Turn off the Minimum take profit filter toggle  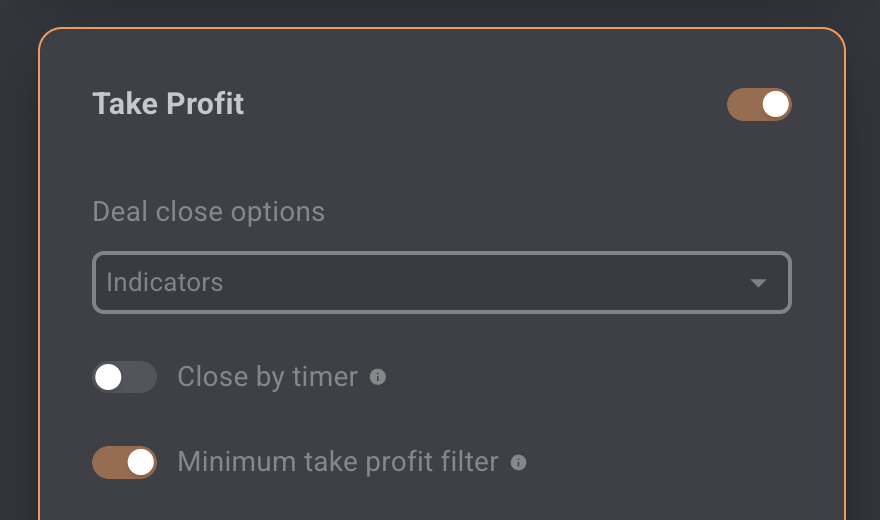[x=125, y=462]
